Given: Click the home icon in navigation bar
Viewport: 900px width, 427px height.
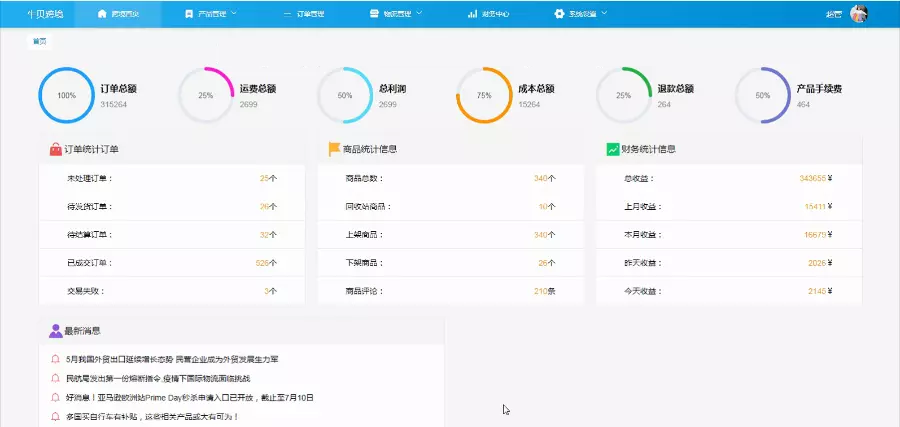Looking at the screenshot, I should coord(102,14).
